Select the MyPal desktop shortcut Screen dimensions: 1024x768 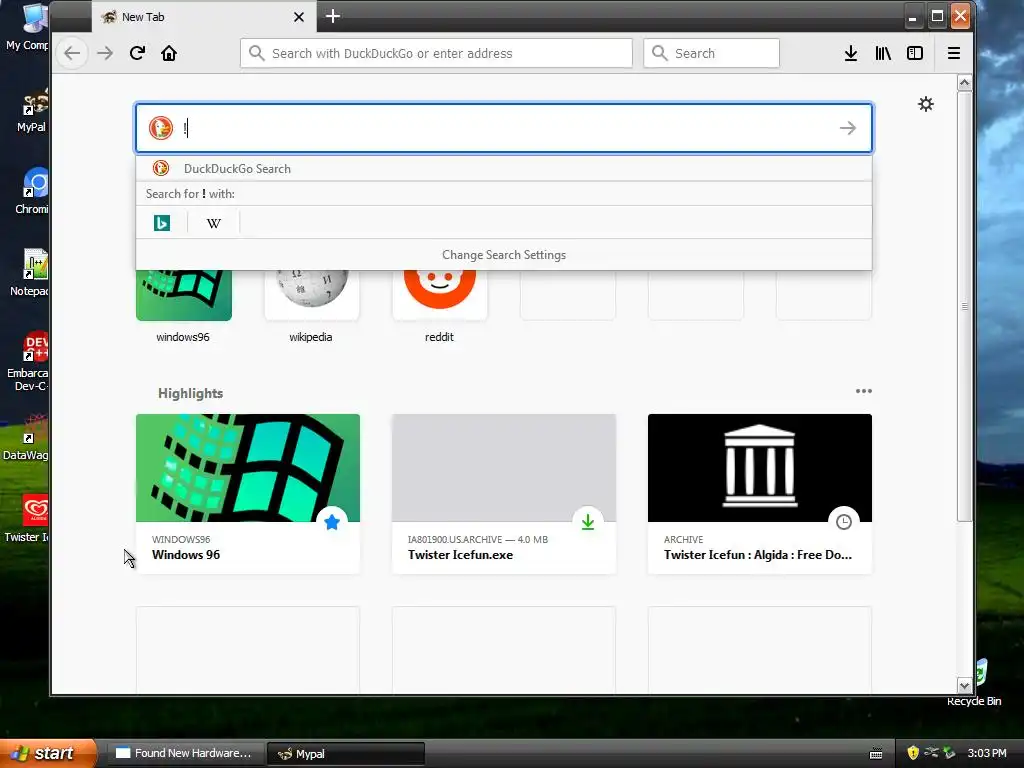coord(33,111)
